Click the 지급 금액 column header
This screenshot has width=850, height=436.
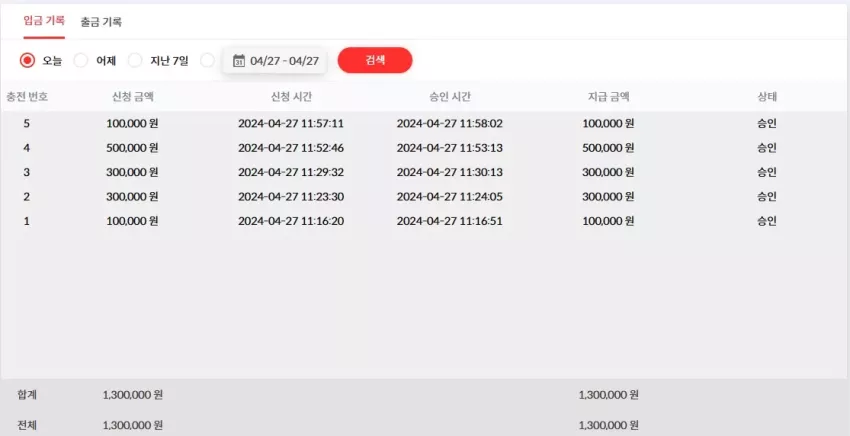tap(608, 97)
